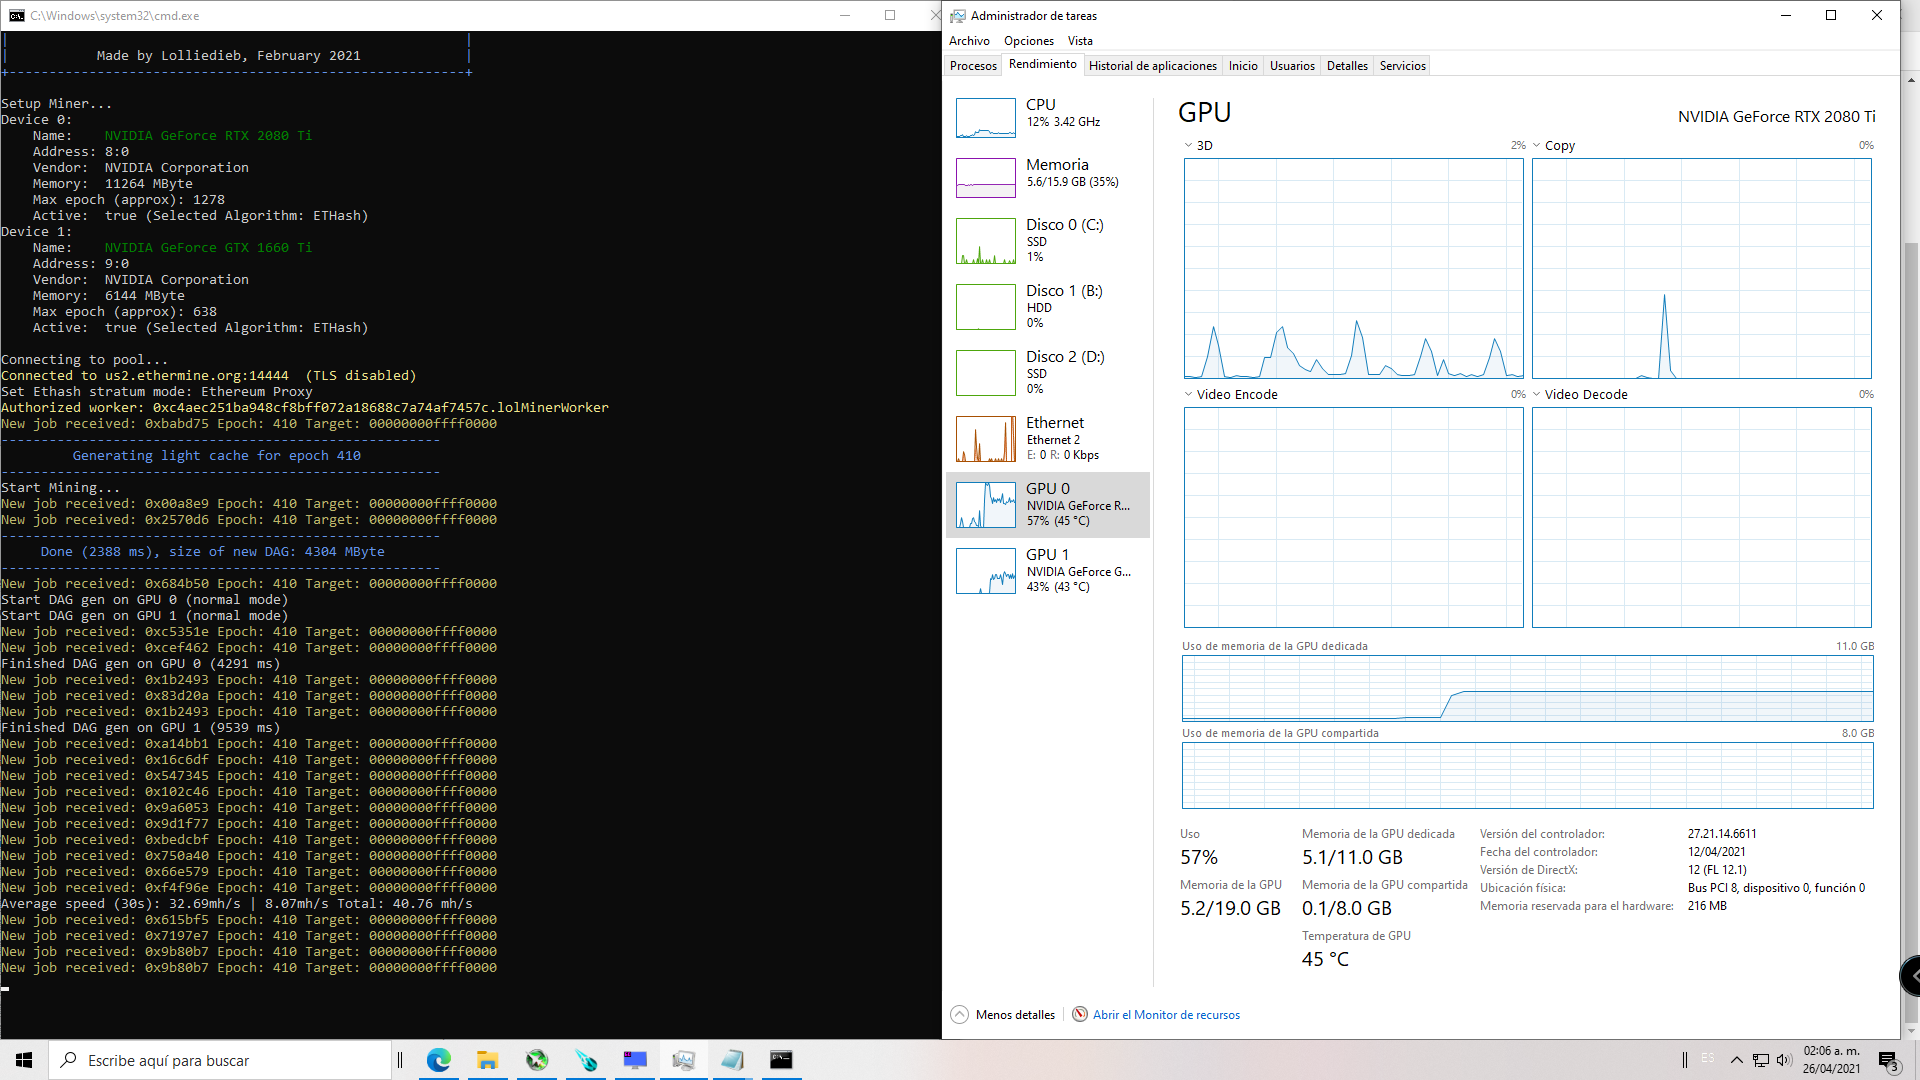The height and width of the screenshot is (1080, 1920).
Task: Click the blue monitor taskbar app icon
Action: pyautogui.click(x=635, y=1060)
